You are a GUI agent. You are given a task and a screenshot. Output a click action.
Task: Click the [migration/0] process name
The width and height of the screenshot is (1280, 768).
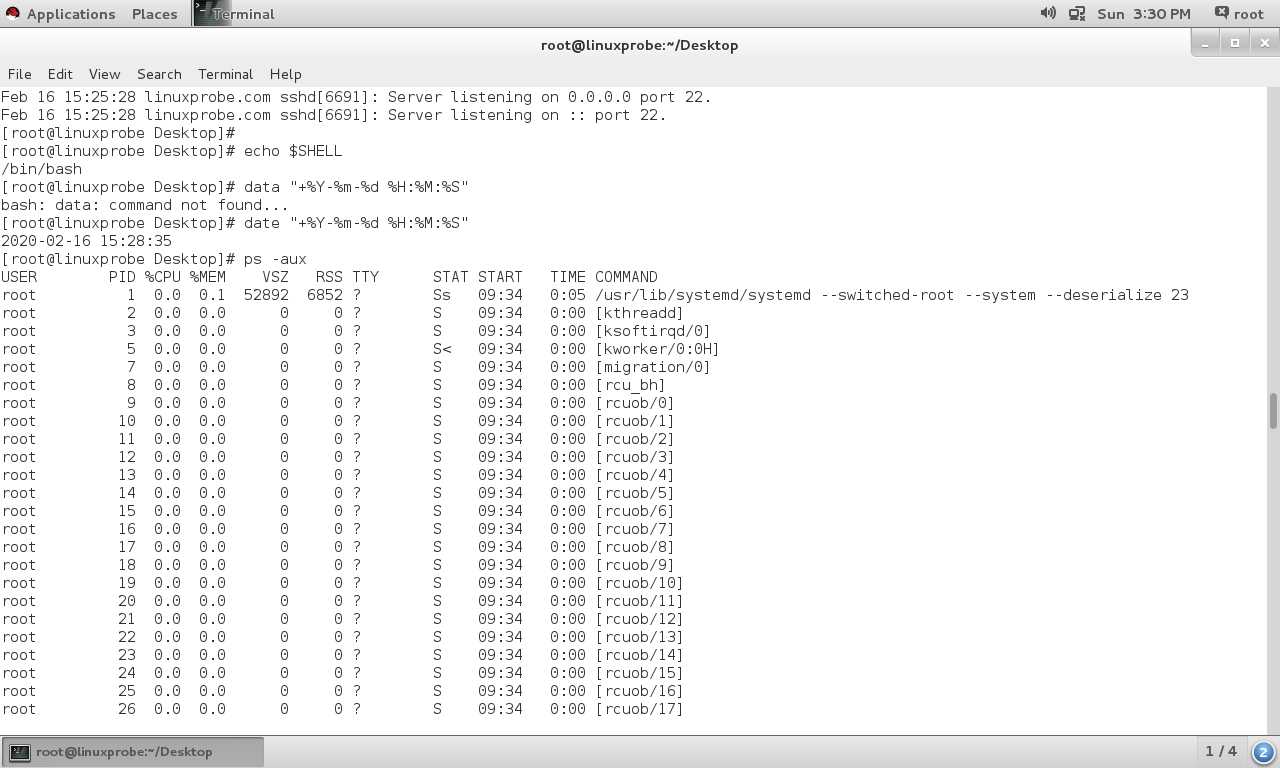pyautogui.click(x=653, y=367)
